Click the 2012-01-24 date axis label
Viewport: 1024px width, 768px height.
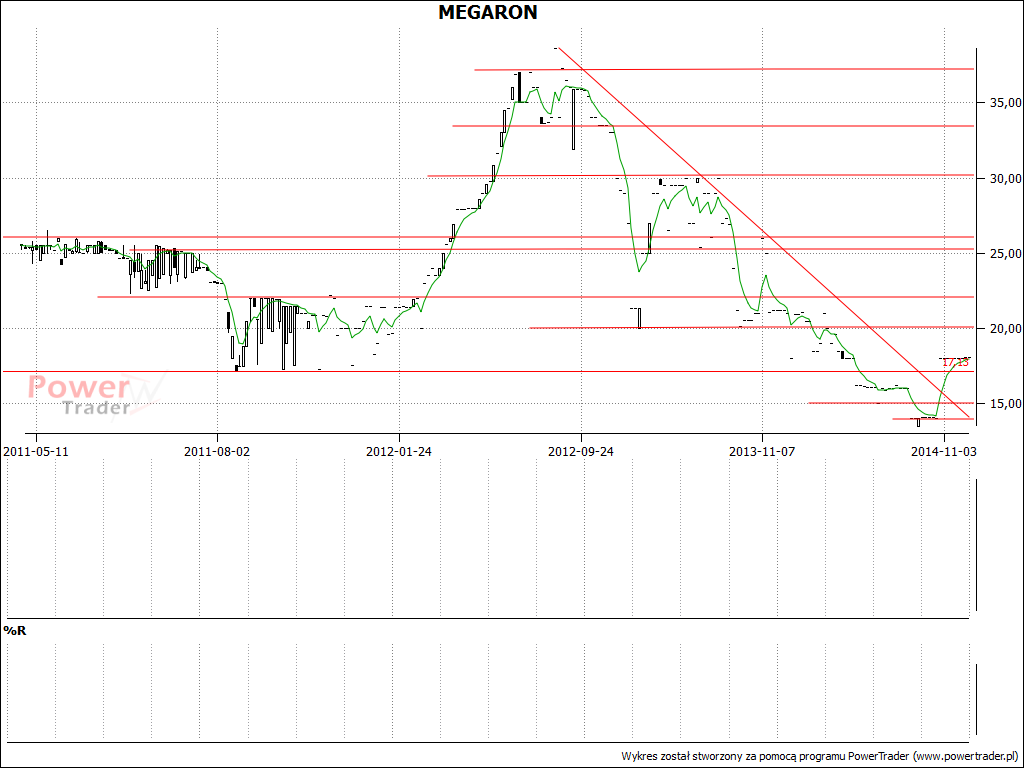click(399, 451)
